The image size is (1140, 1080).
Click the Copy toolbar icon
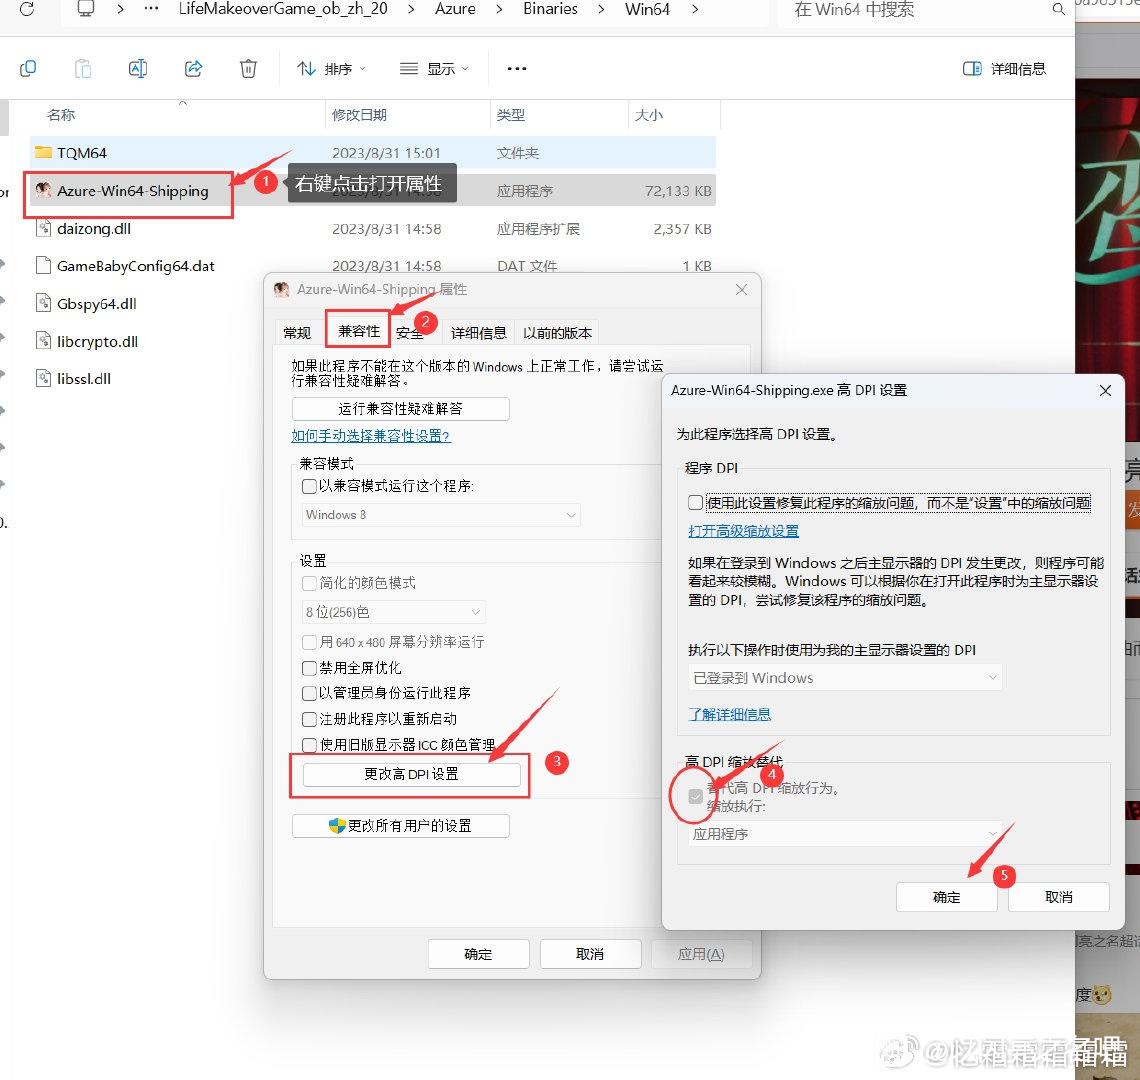(x=28, y=69)
